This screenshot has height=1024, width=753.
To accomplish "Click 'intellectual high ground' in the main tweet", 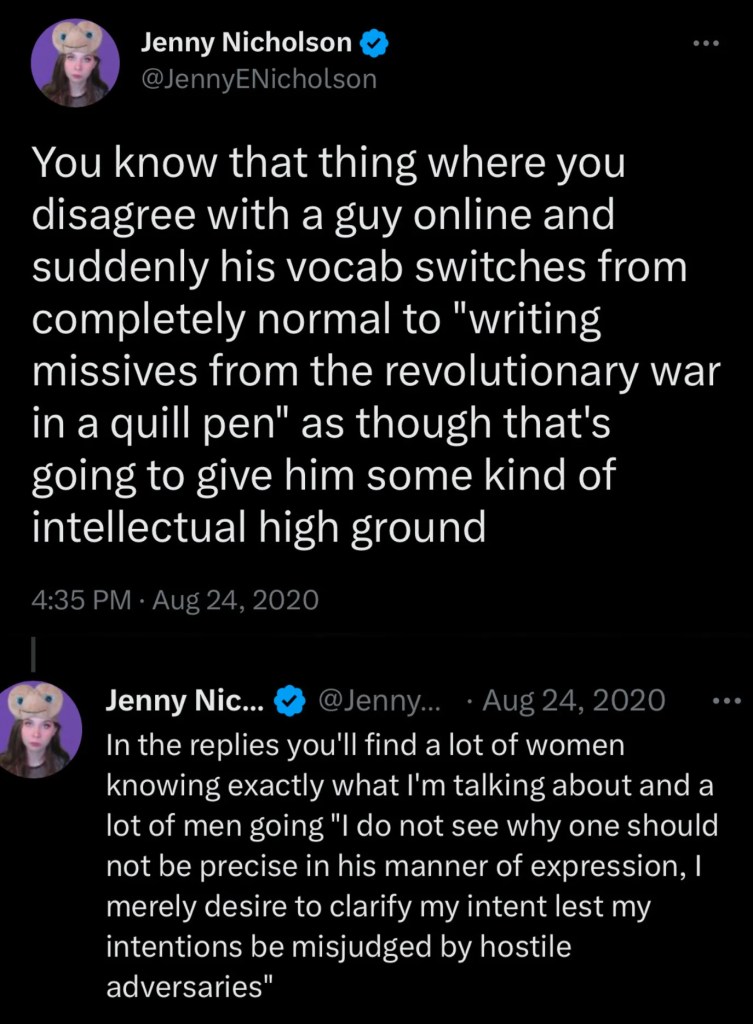I will (259, 527).
